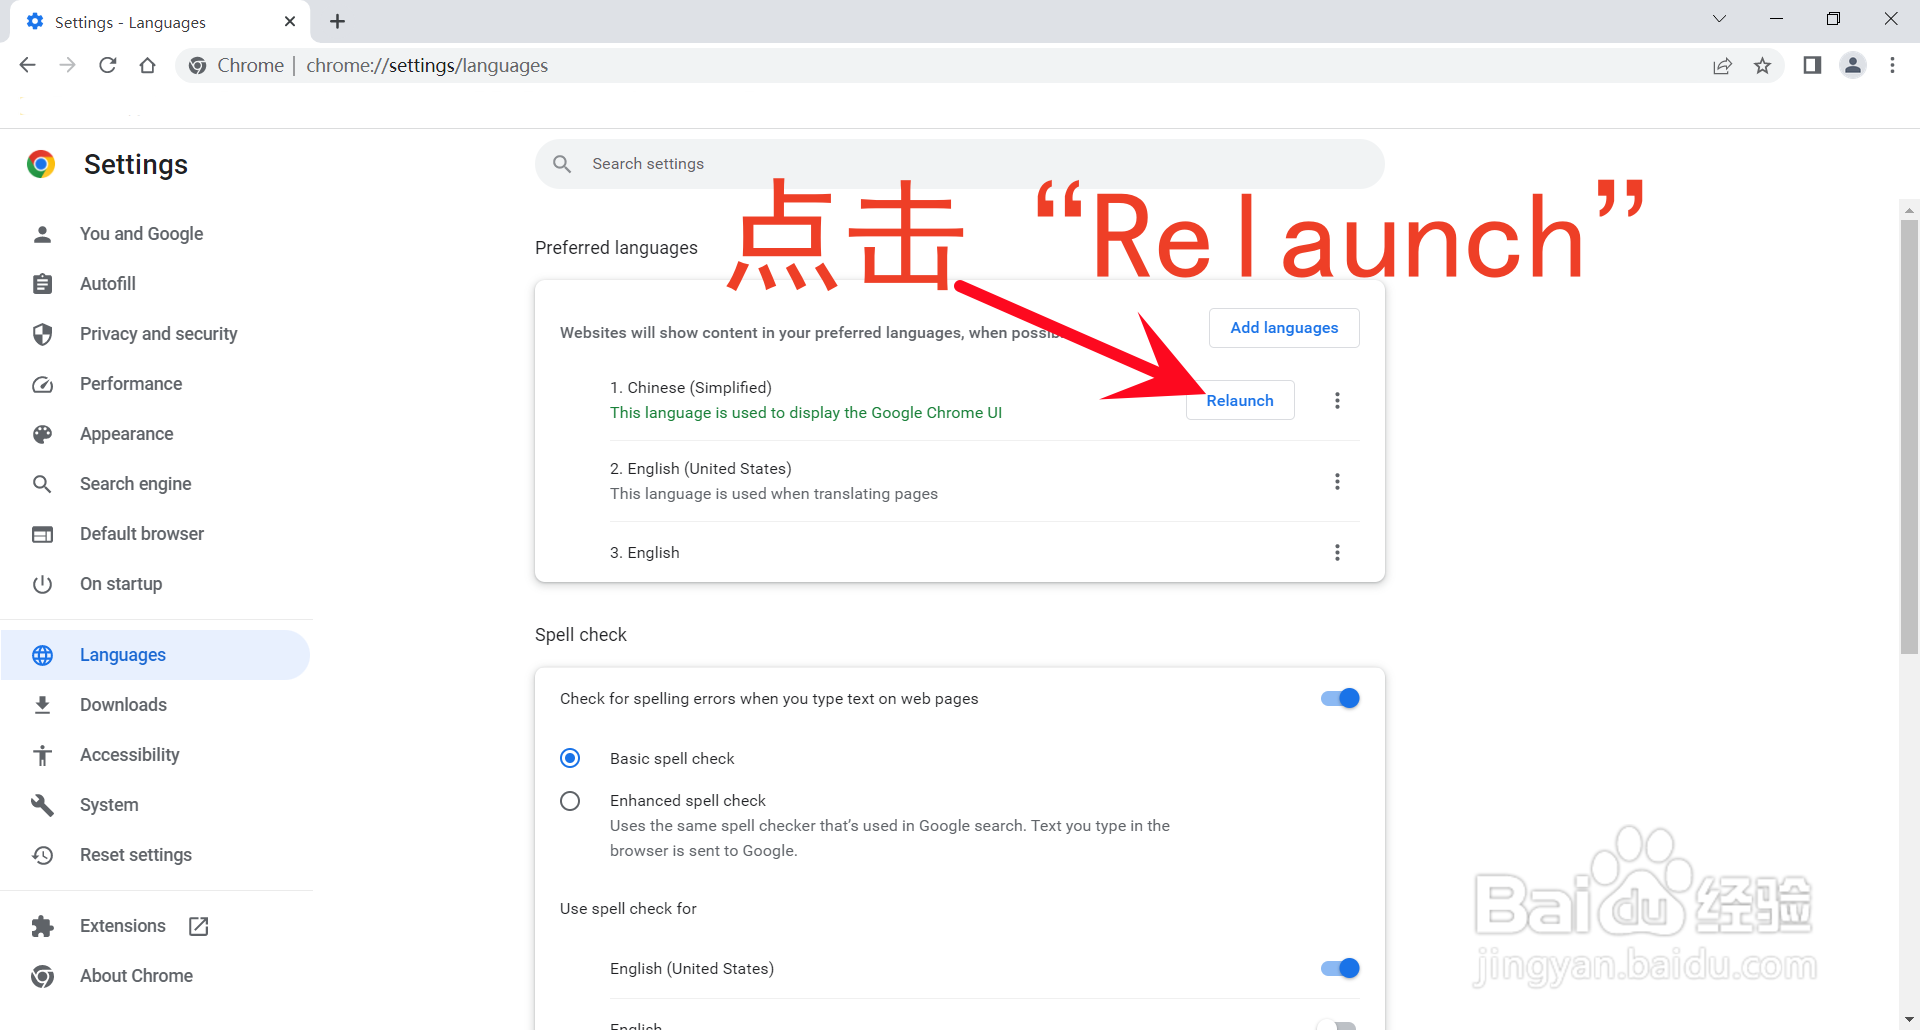Click the address bar URL

click(x=427, y=65)
